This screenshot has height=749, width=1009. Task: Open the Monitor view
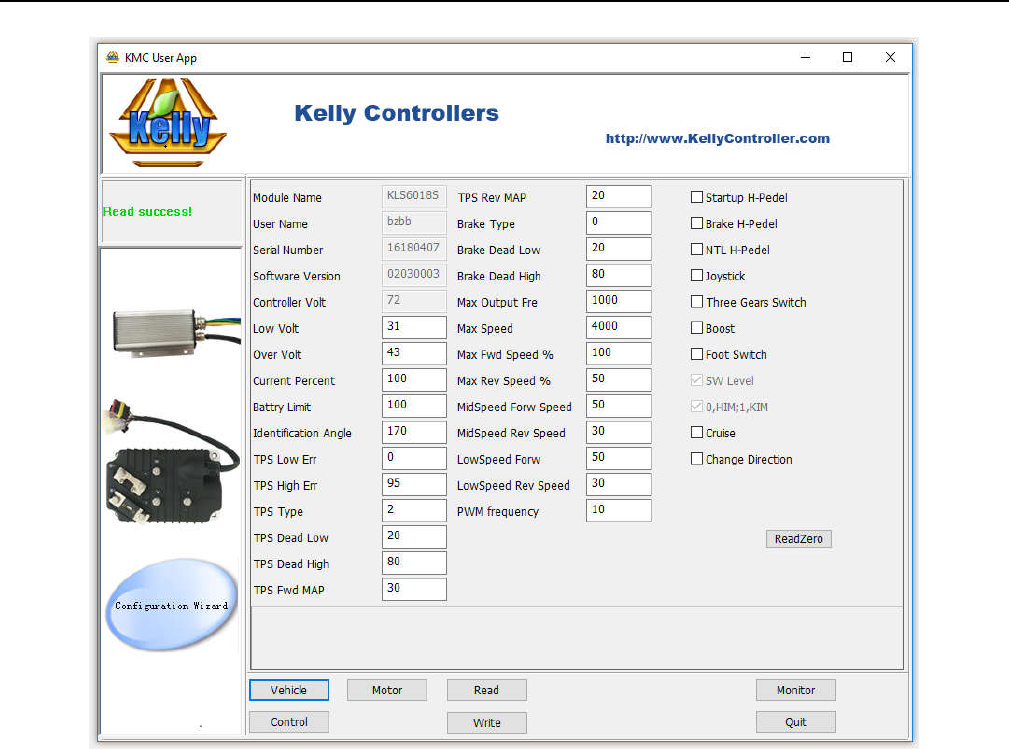(x=796, y=690)
